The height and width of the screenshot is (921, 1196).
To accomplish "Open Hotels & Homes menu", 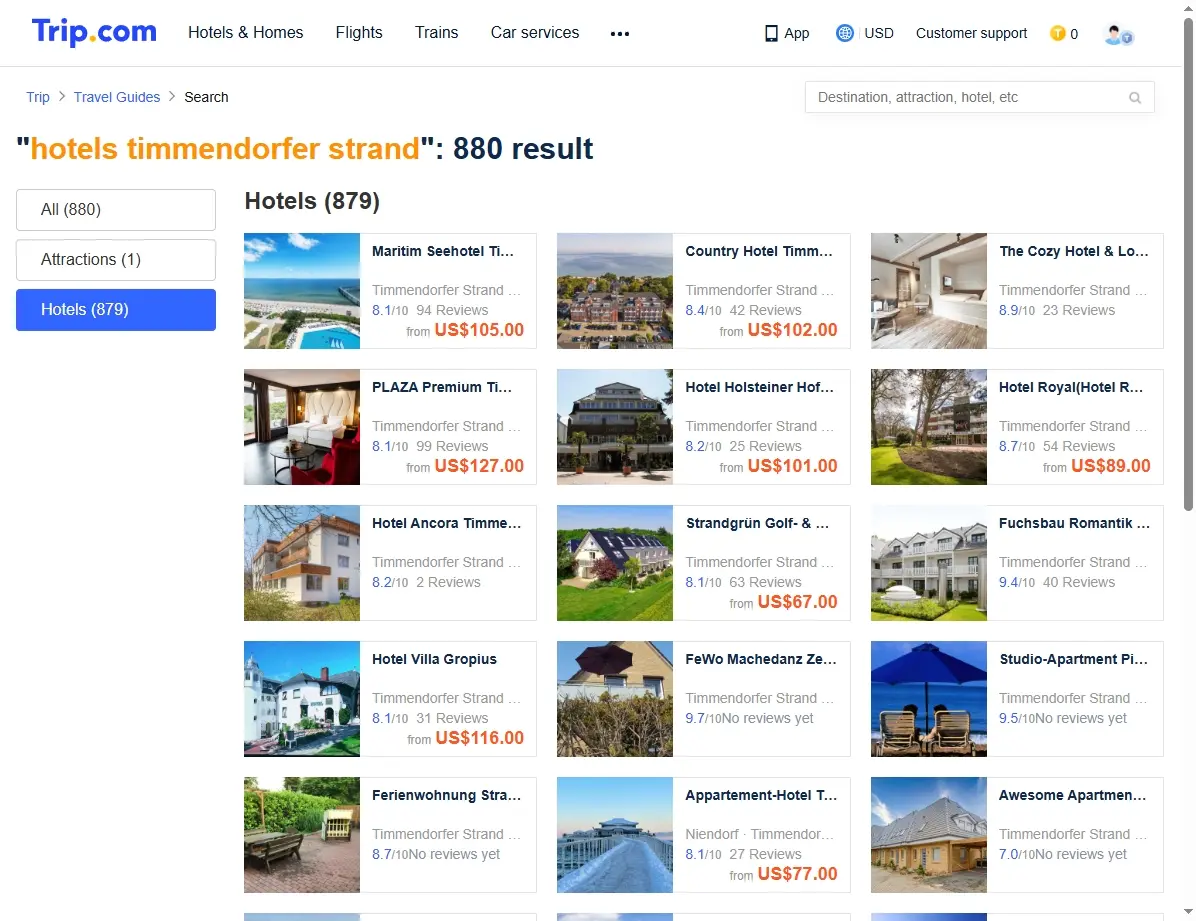I will pyautogui.click(x=246, y=32).
